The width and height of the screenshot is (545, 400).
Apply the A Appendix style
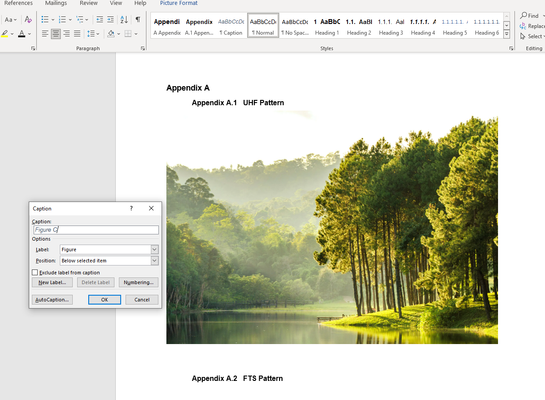[167, 27]
